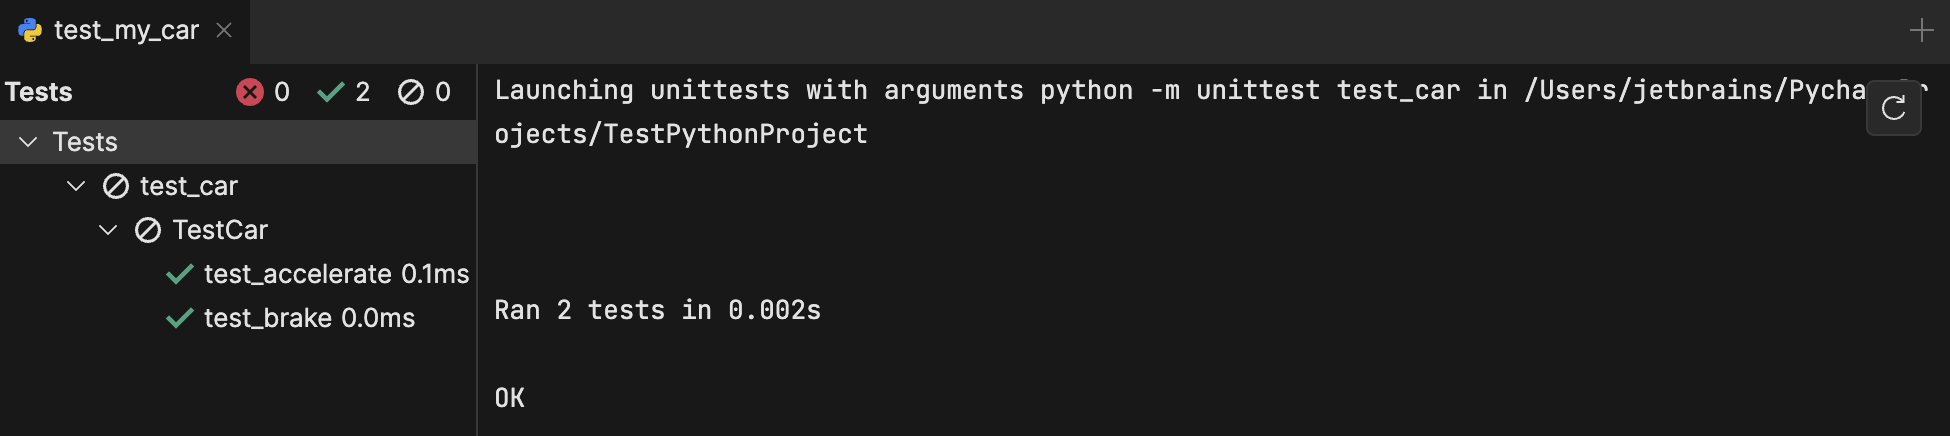Select the test_car module label
The width and height of the screenshot is (1950, 436).
point(189,186)
